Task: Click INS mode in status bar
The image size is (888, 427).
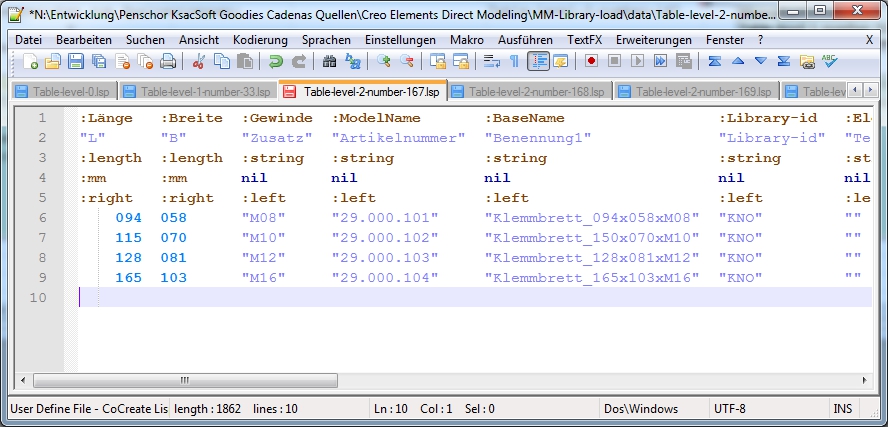Action: click(842, 409)
